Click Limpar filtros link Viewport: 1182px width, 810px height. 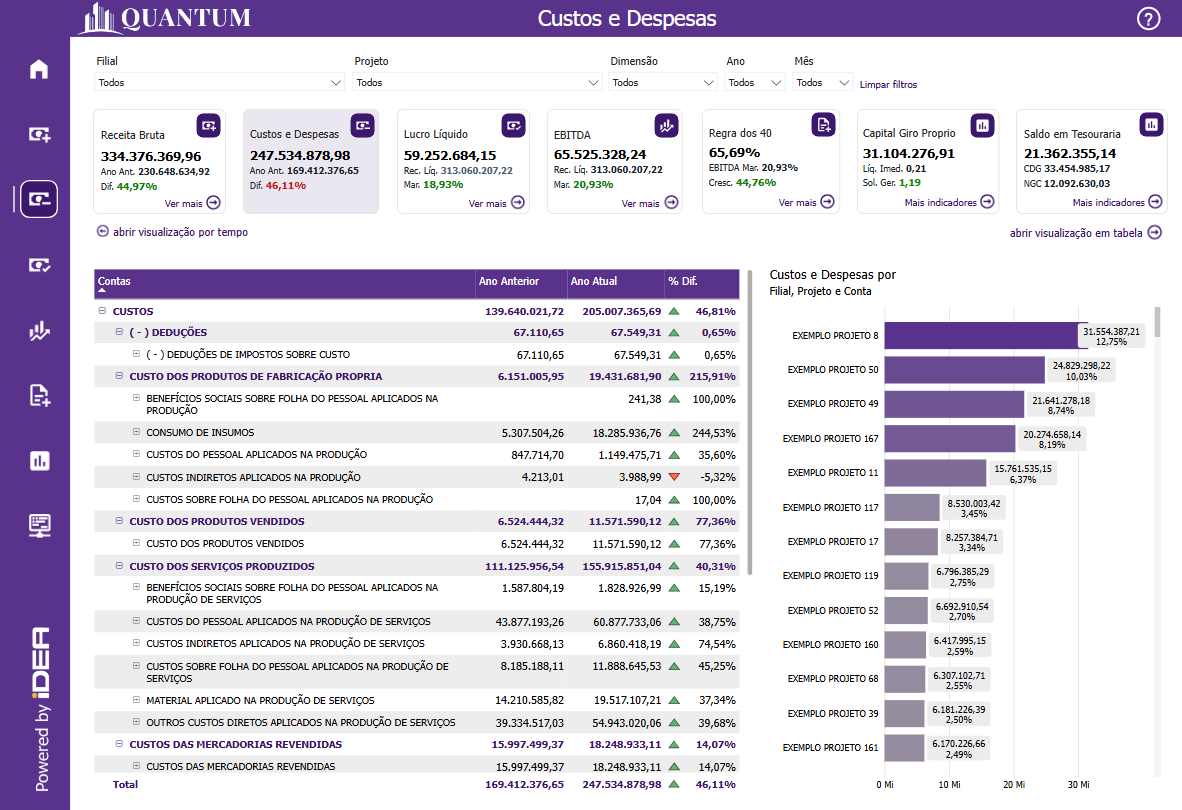pos(888,85)
